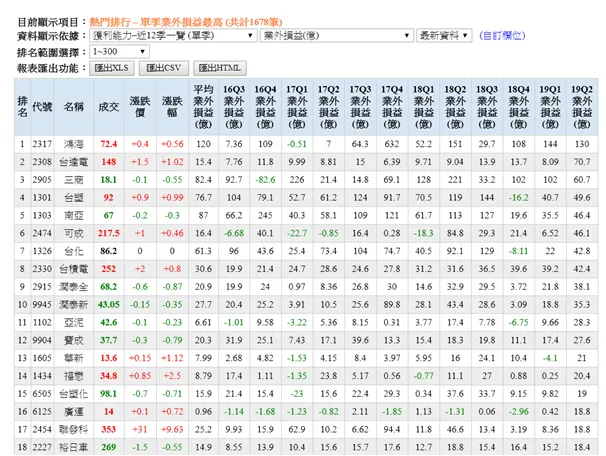Open stock code 2915 link
This screenshot has height=456, width=606.
(x=42, y=287)
